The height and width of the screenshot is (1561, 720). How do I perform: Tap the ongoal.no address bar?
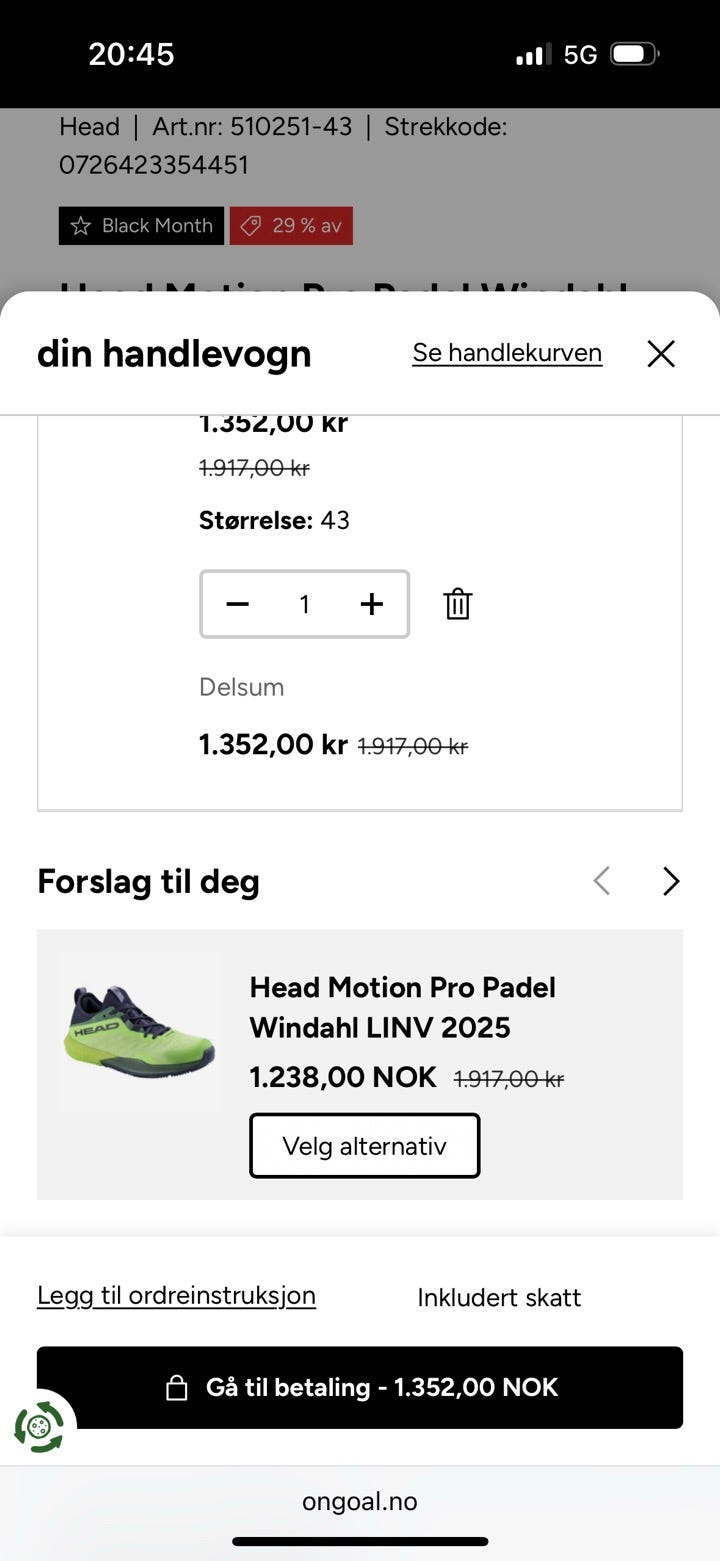[360, 1501]
